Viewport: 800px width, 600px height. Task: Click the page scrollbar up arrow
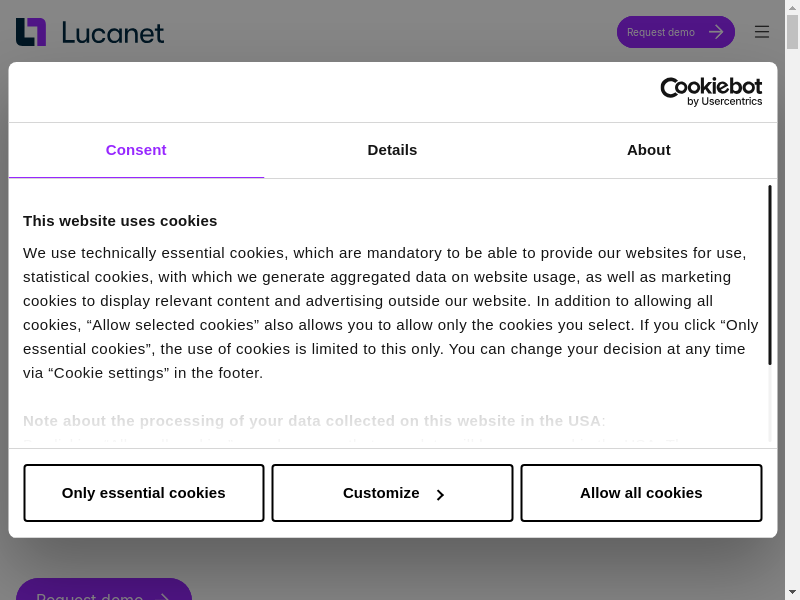coord(792,7)
